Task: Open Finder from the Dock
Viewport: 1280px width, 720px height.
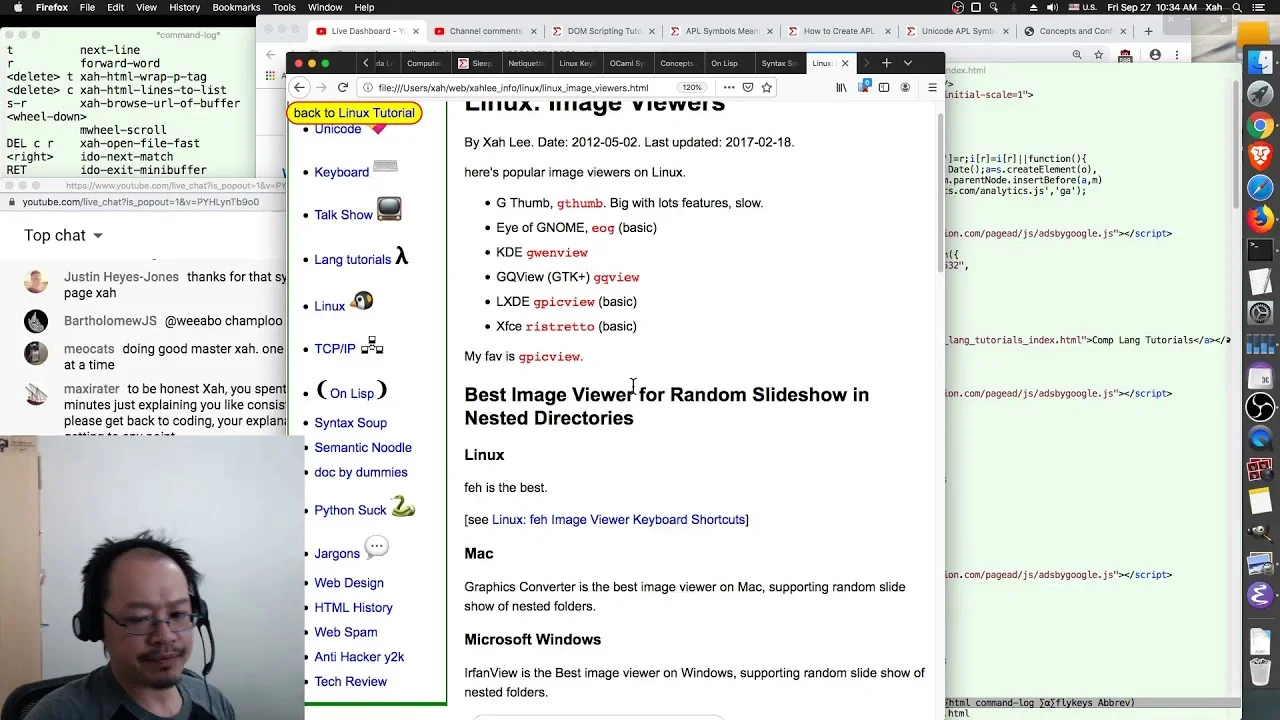Action: 1260,62
